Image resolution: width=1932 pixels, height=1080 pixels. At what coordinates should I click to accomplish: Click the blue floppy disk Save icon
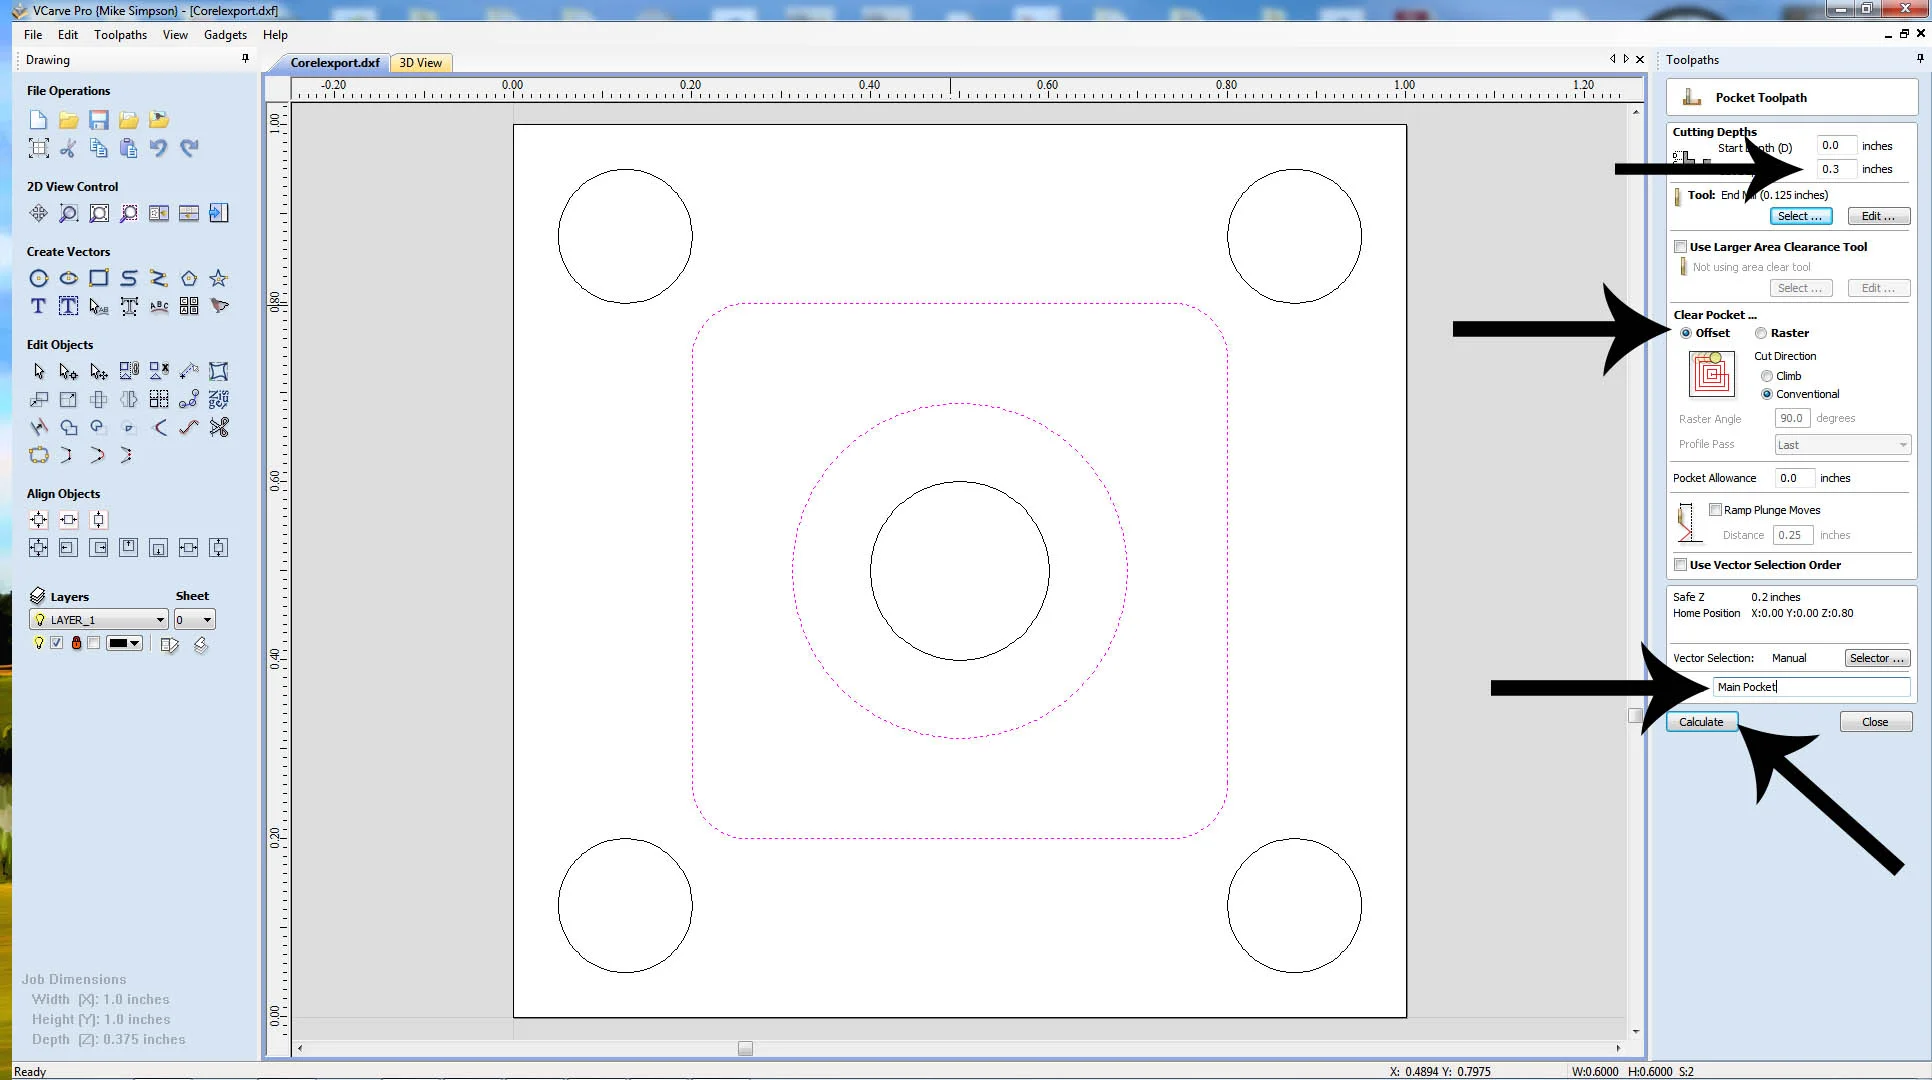click(98, 120)
